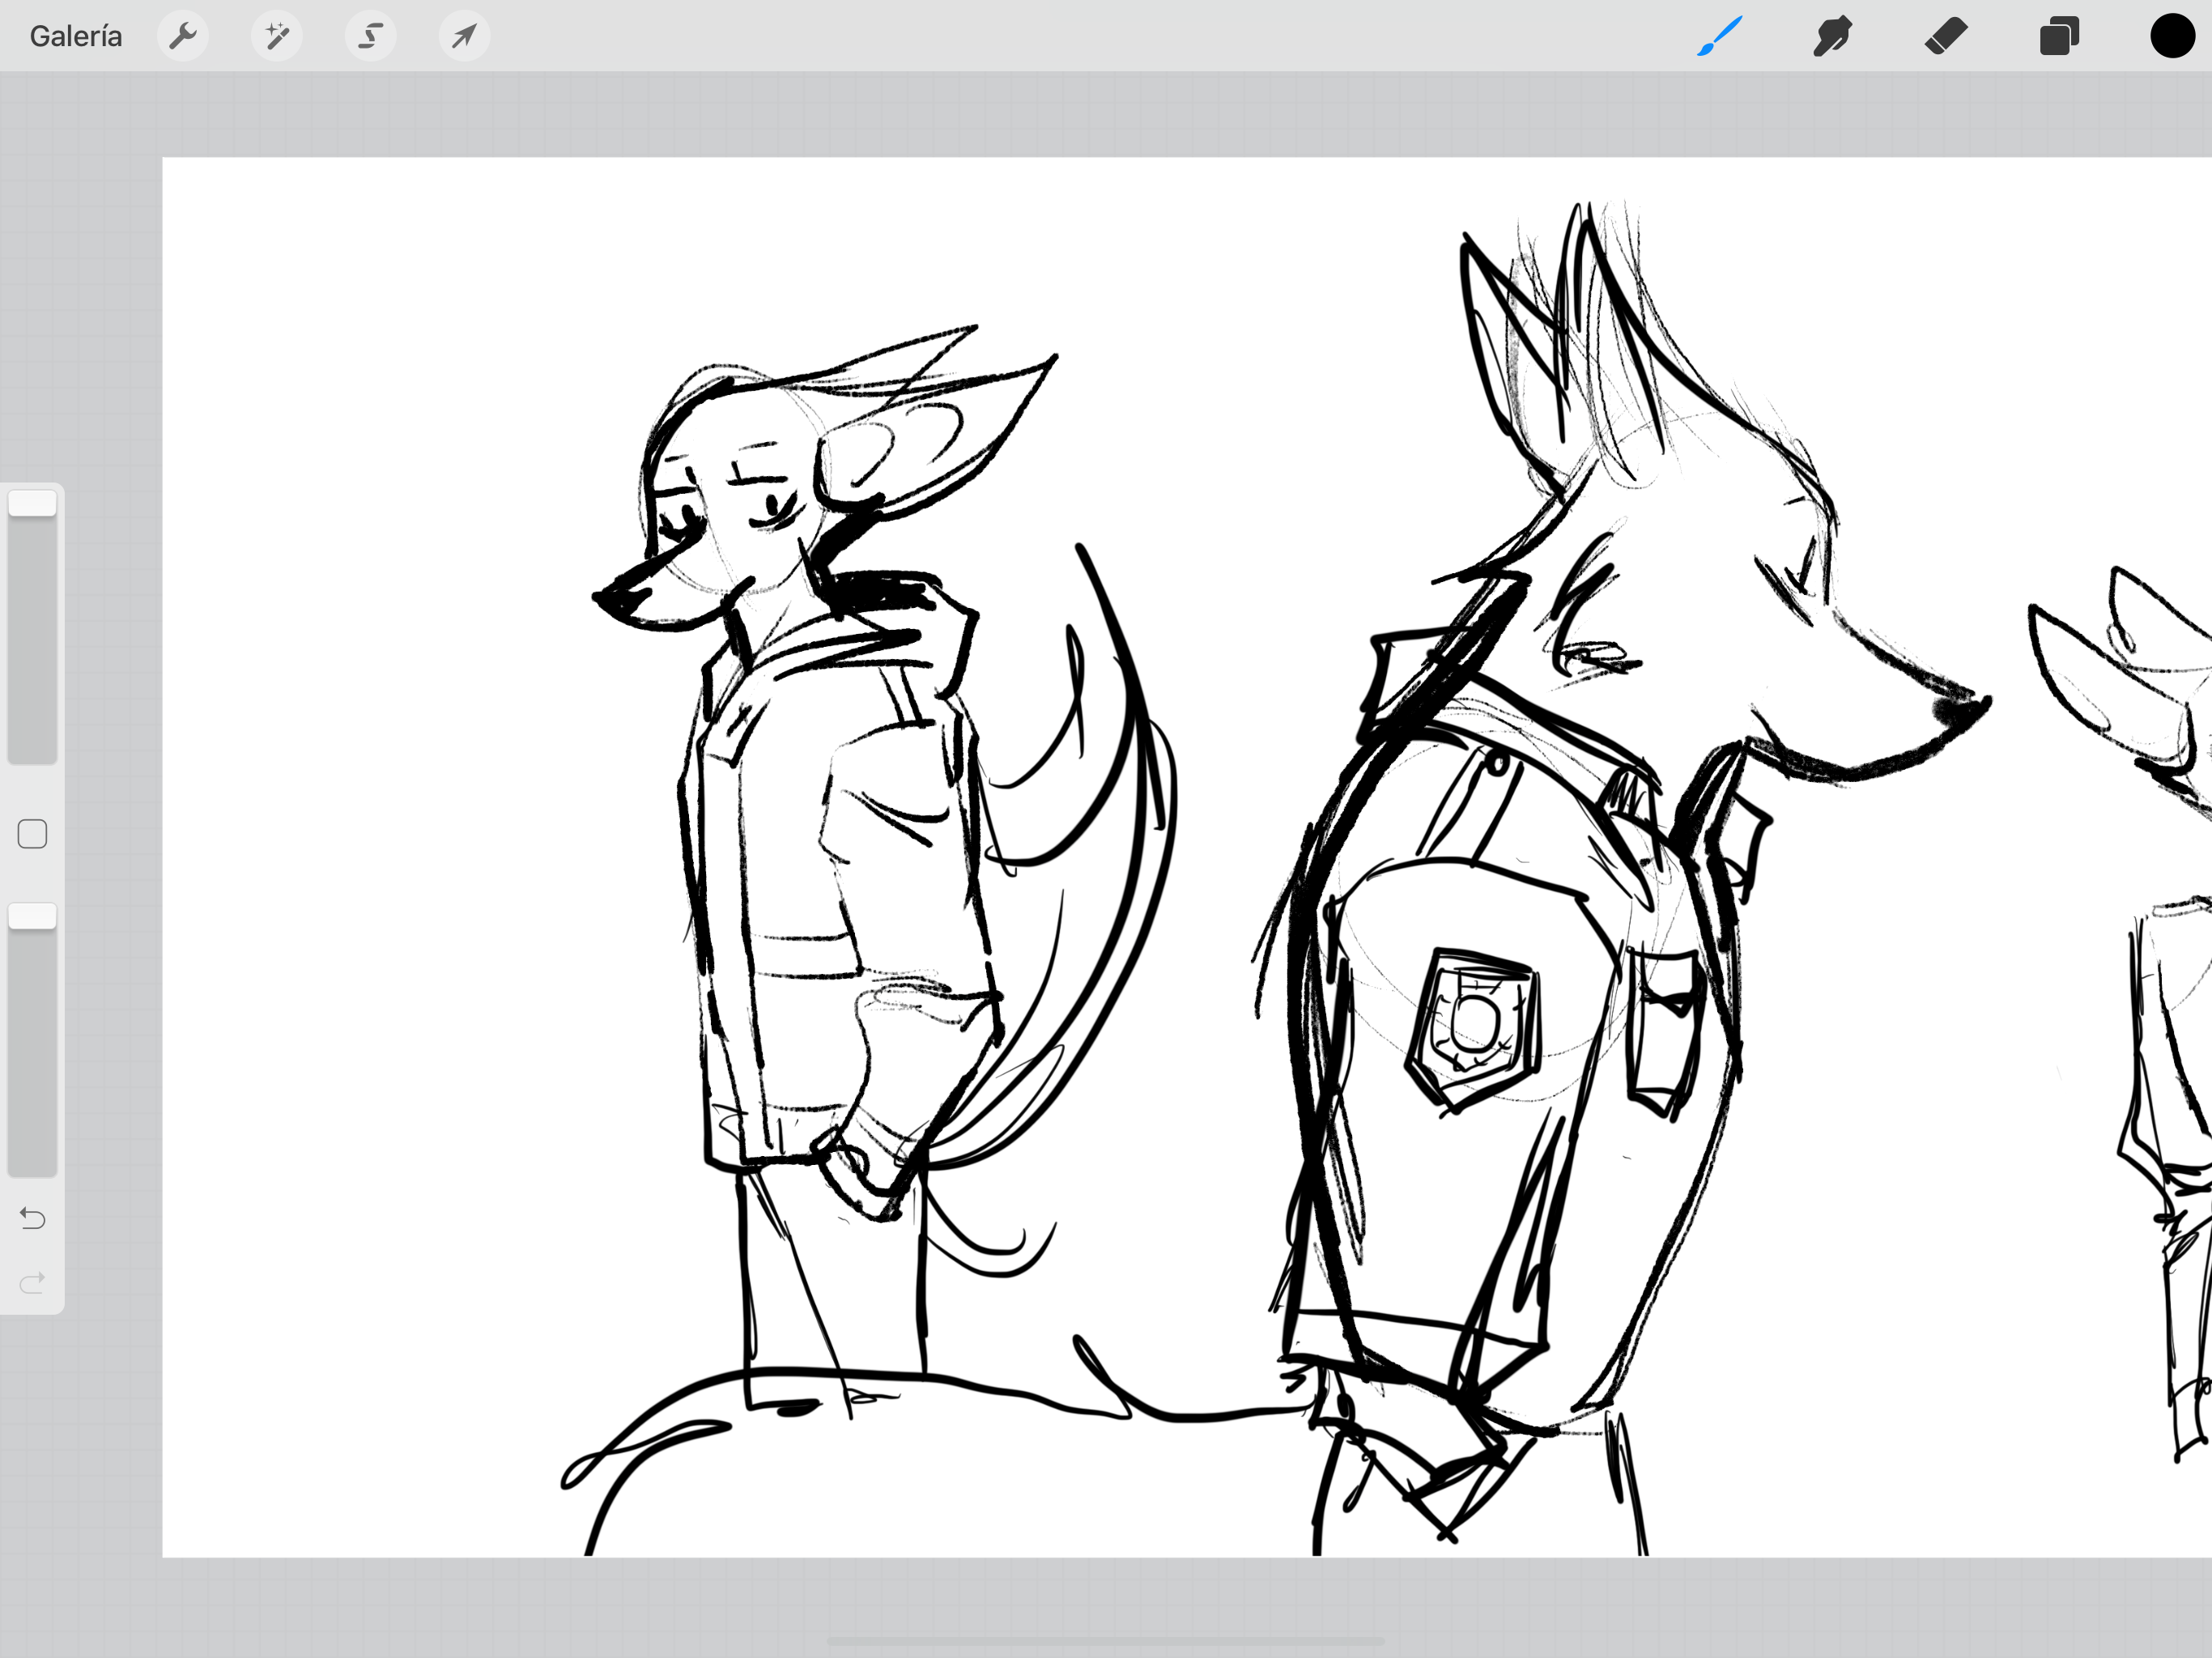Click the brush size slider handle
This screenshot has height=1658, width=2212.
pos(32,503)
